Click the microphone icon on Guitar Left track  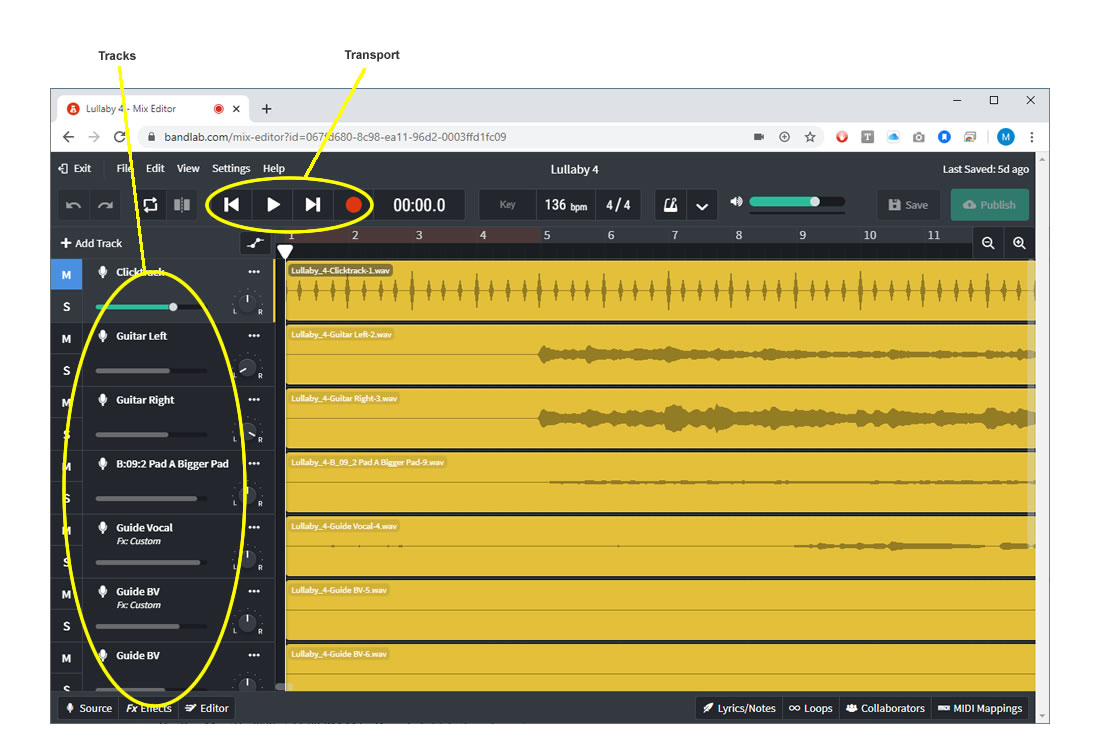tap(103, 336)
